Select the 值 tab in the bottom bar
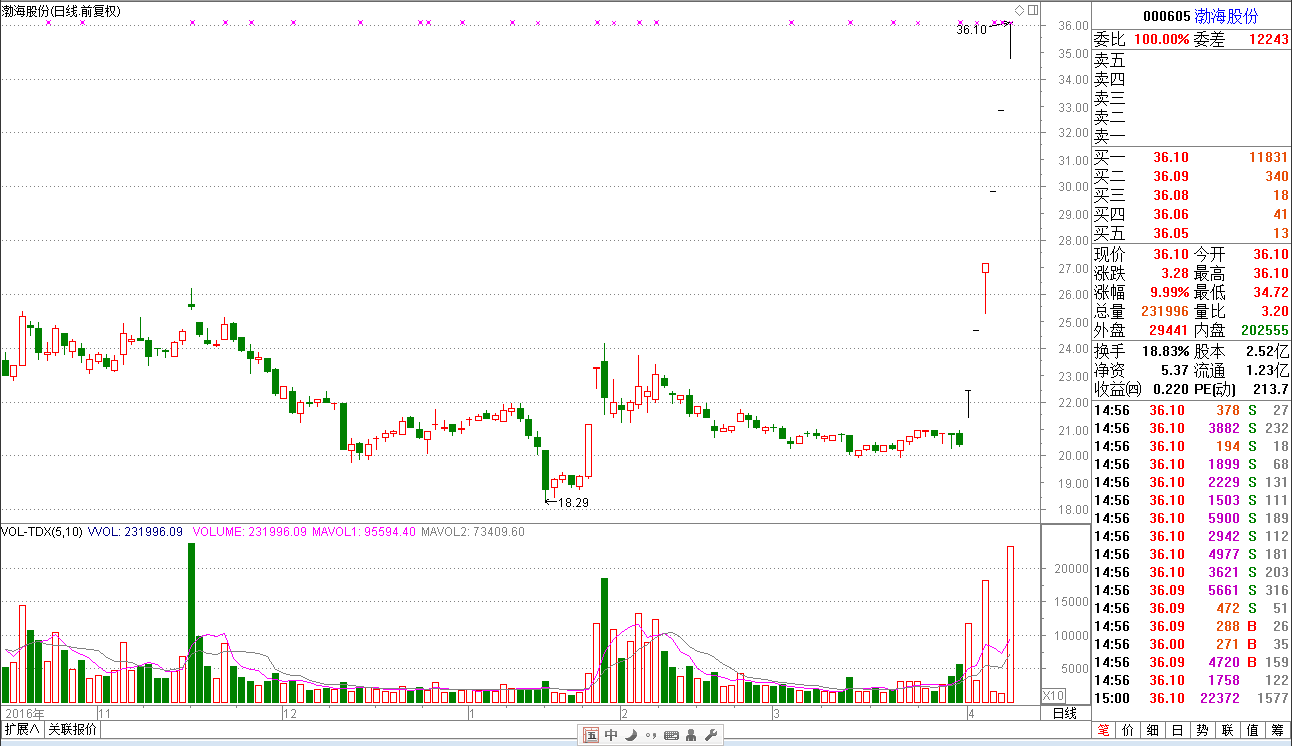 tap(1253, 730)
